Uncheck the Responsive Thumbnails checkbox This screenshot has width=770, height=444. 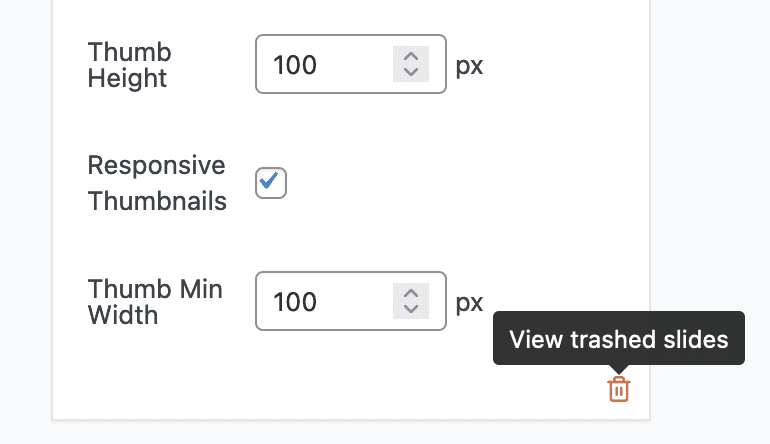pos(271,183)
